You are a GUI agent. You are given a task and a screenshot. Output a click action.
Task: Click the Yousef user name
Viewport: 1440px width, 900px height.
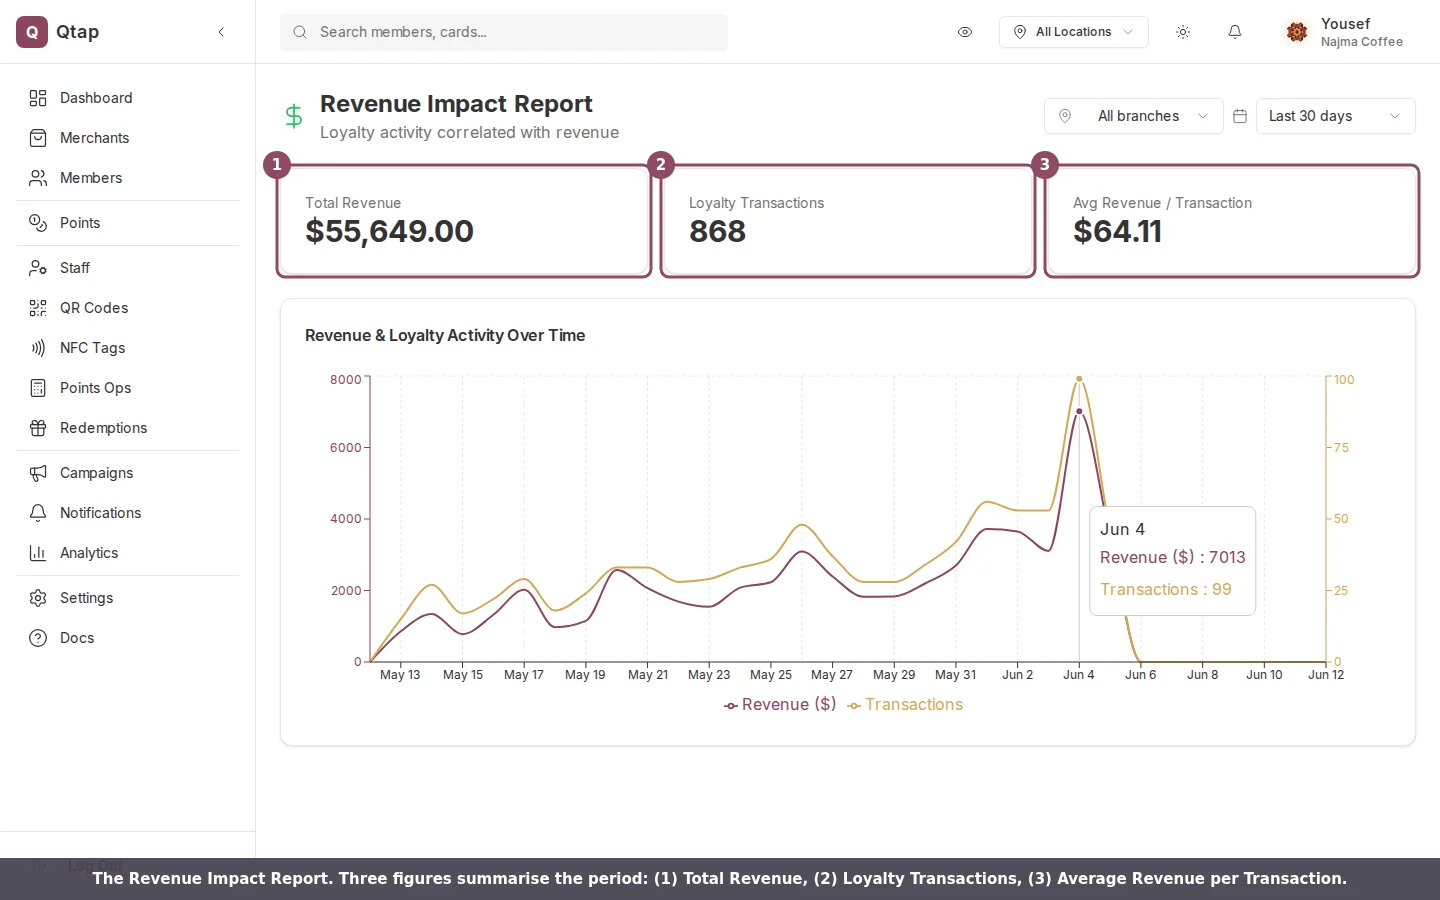tap(1345, 24)
